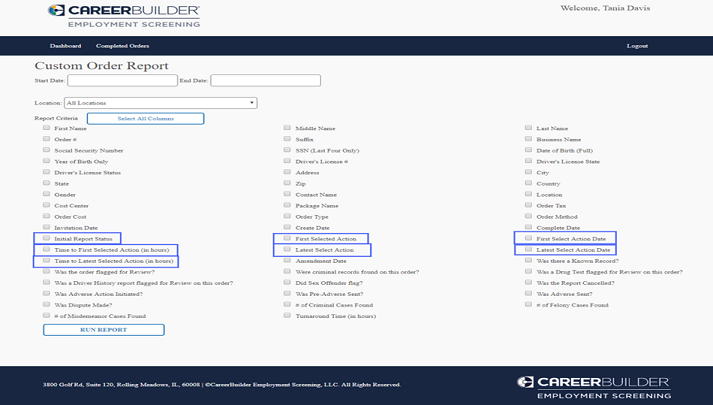Click the End Date input field
The width and height of the screenshot is (713, 405).
pyautogui.click(x=265, y=80)
